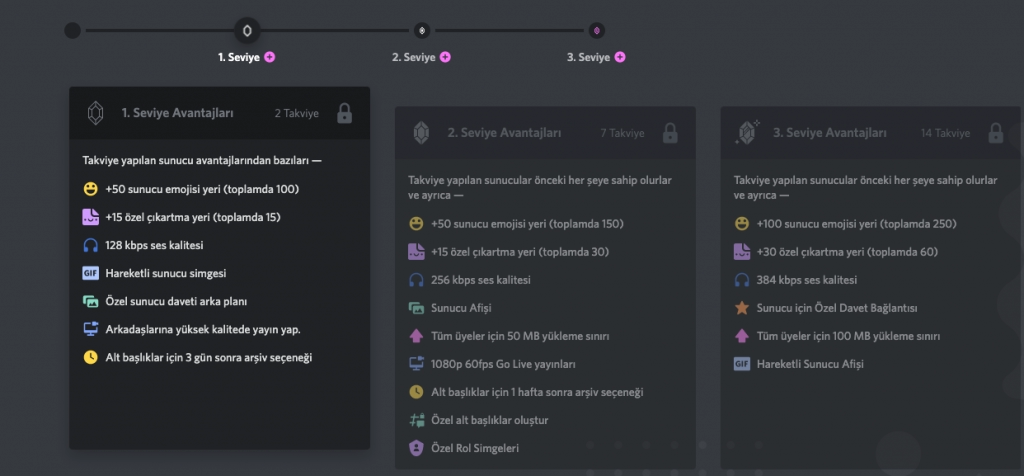Click the 2. Seviye Avantajları title
The height and width of the screenshot is (476, 1024).
pos(504,133)
